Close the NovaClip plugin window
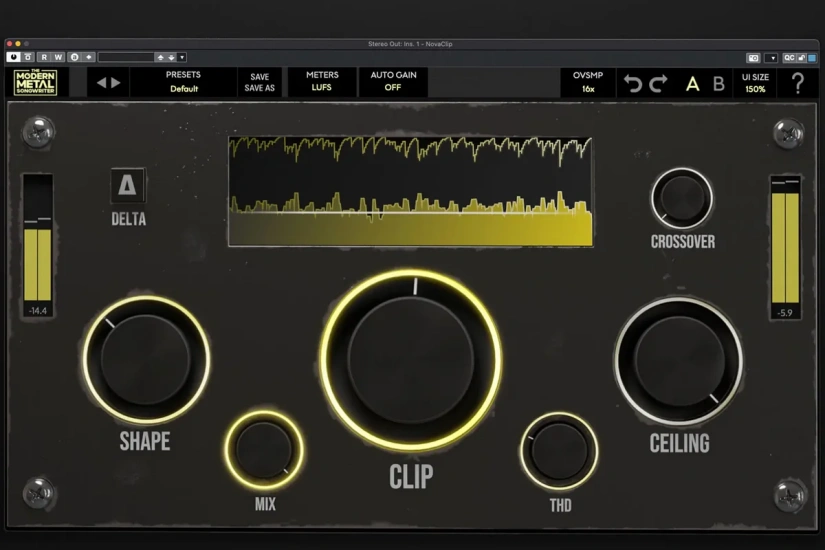825x550 pixels. [x=9, y=44]
